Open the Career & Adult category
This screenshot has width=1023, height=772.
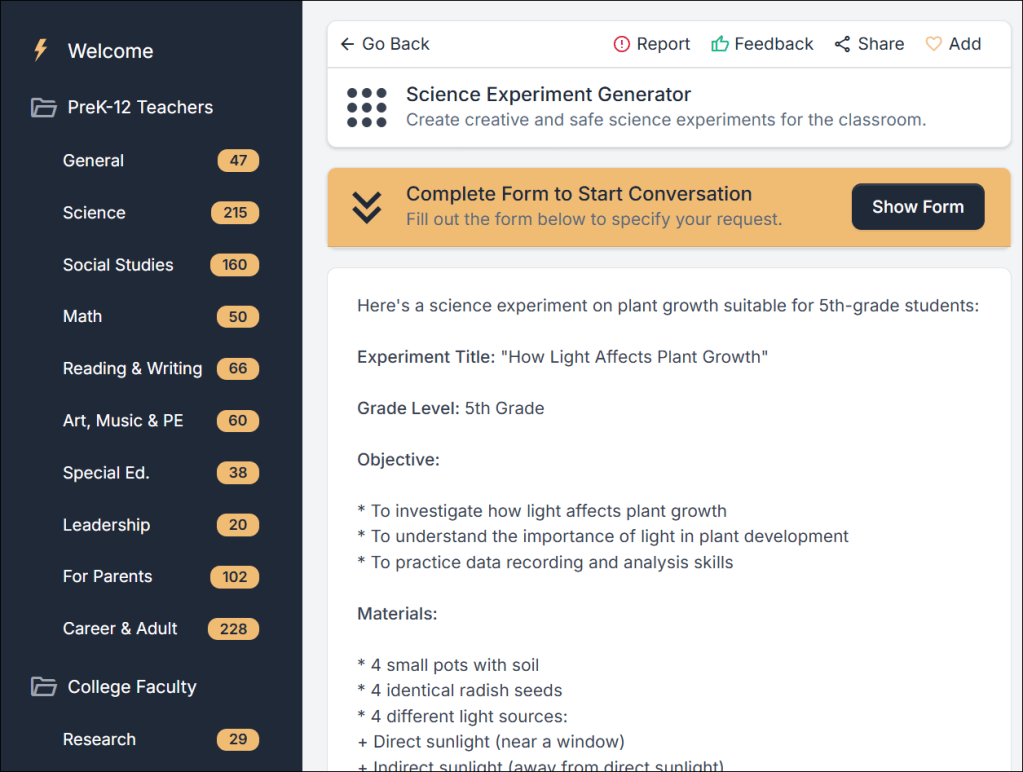[x=120, y=628]
